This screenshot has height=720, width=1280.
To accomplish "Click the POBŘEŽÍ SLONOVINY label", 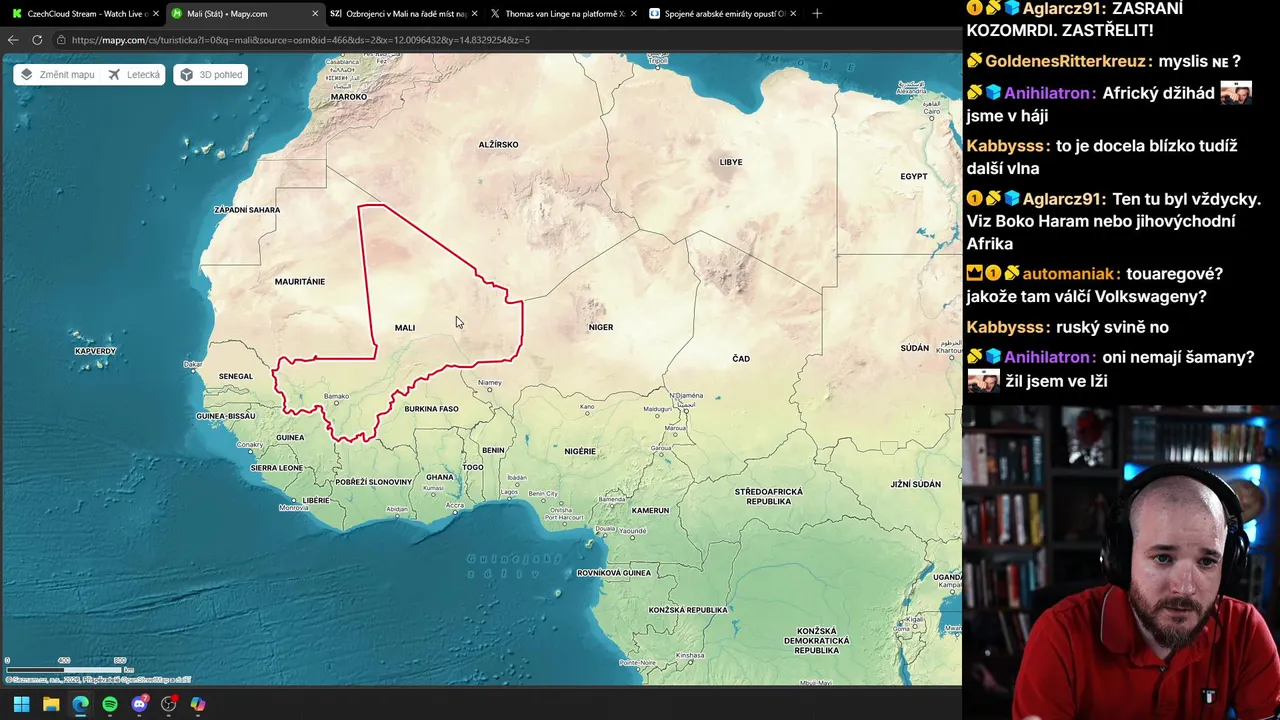I will tap(374, 482).
